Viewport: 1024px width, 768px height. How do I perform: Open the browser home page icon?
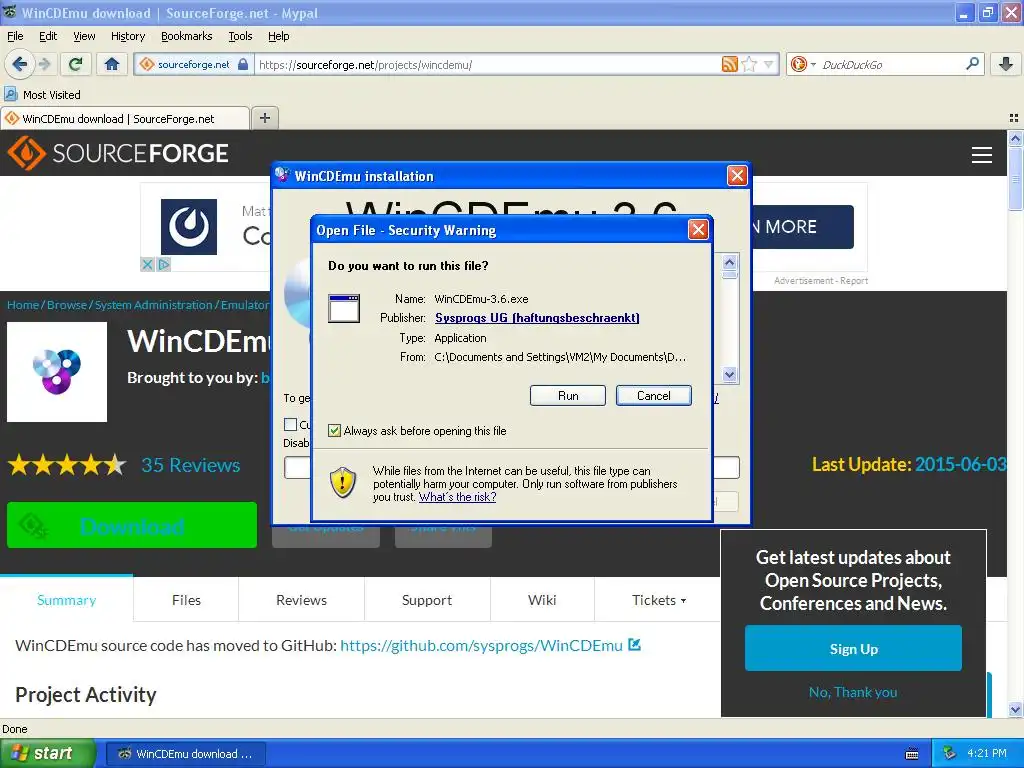pos(112,64)
